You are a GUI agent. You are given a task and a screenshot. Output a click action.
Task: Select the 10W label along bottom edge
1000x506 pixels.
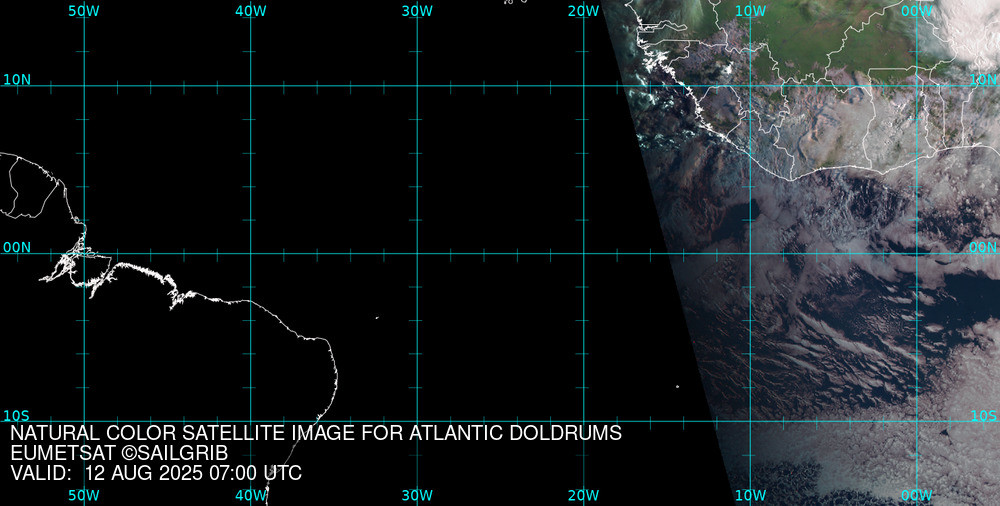751,495
